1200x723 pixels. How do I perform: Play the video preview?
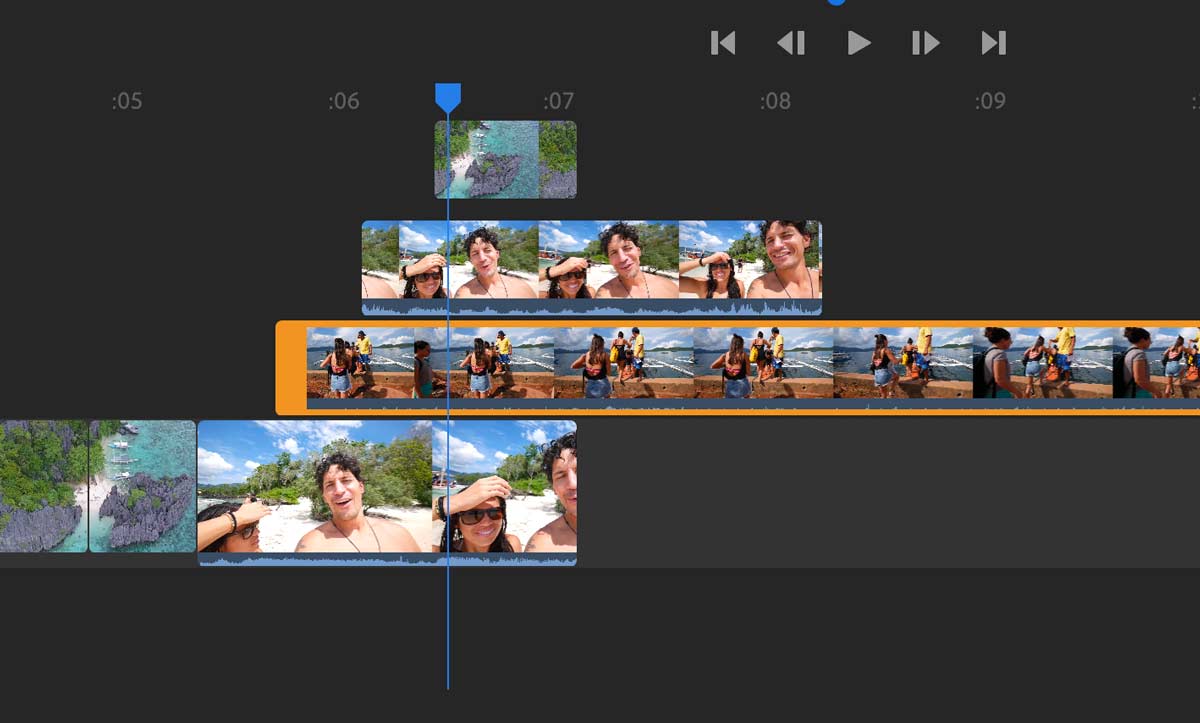pyautogui.click(x=859, y=43)
